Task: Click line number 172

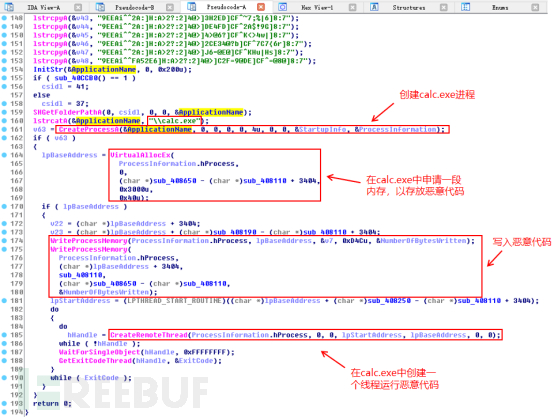Action: tap(16, 223)
